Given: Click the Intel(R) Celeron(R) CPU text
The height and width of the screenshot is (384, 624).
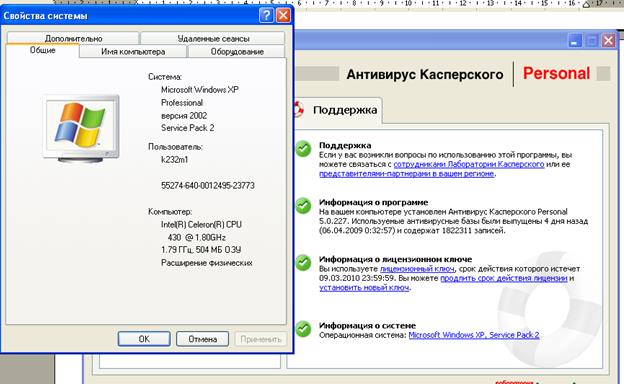Looking at the screenshot, I should 201,225.
